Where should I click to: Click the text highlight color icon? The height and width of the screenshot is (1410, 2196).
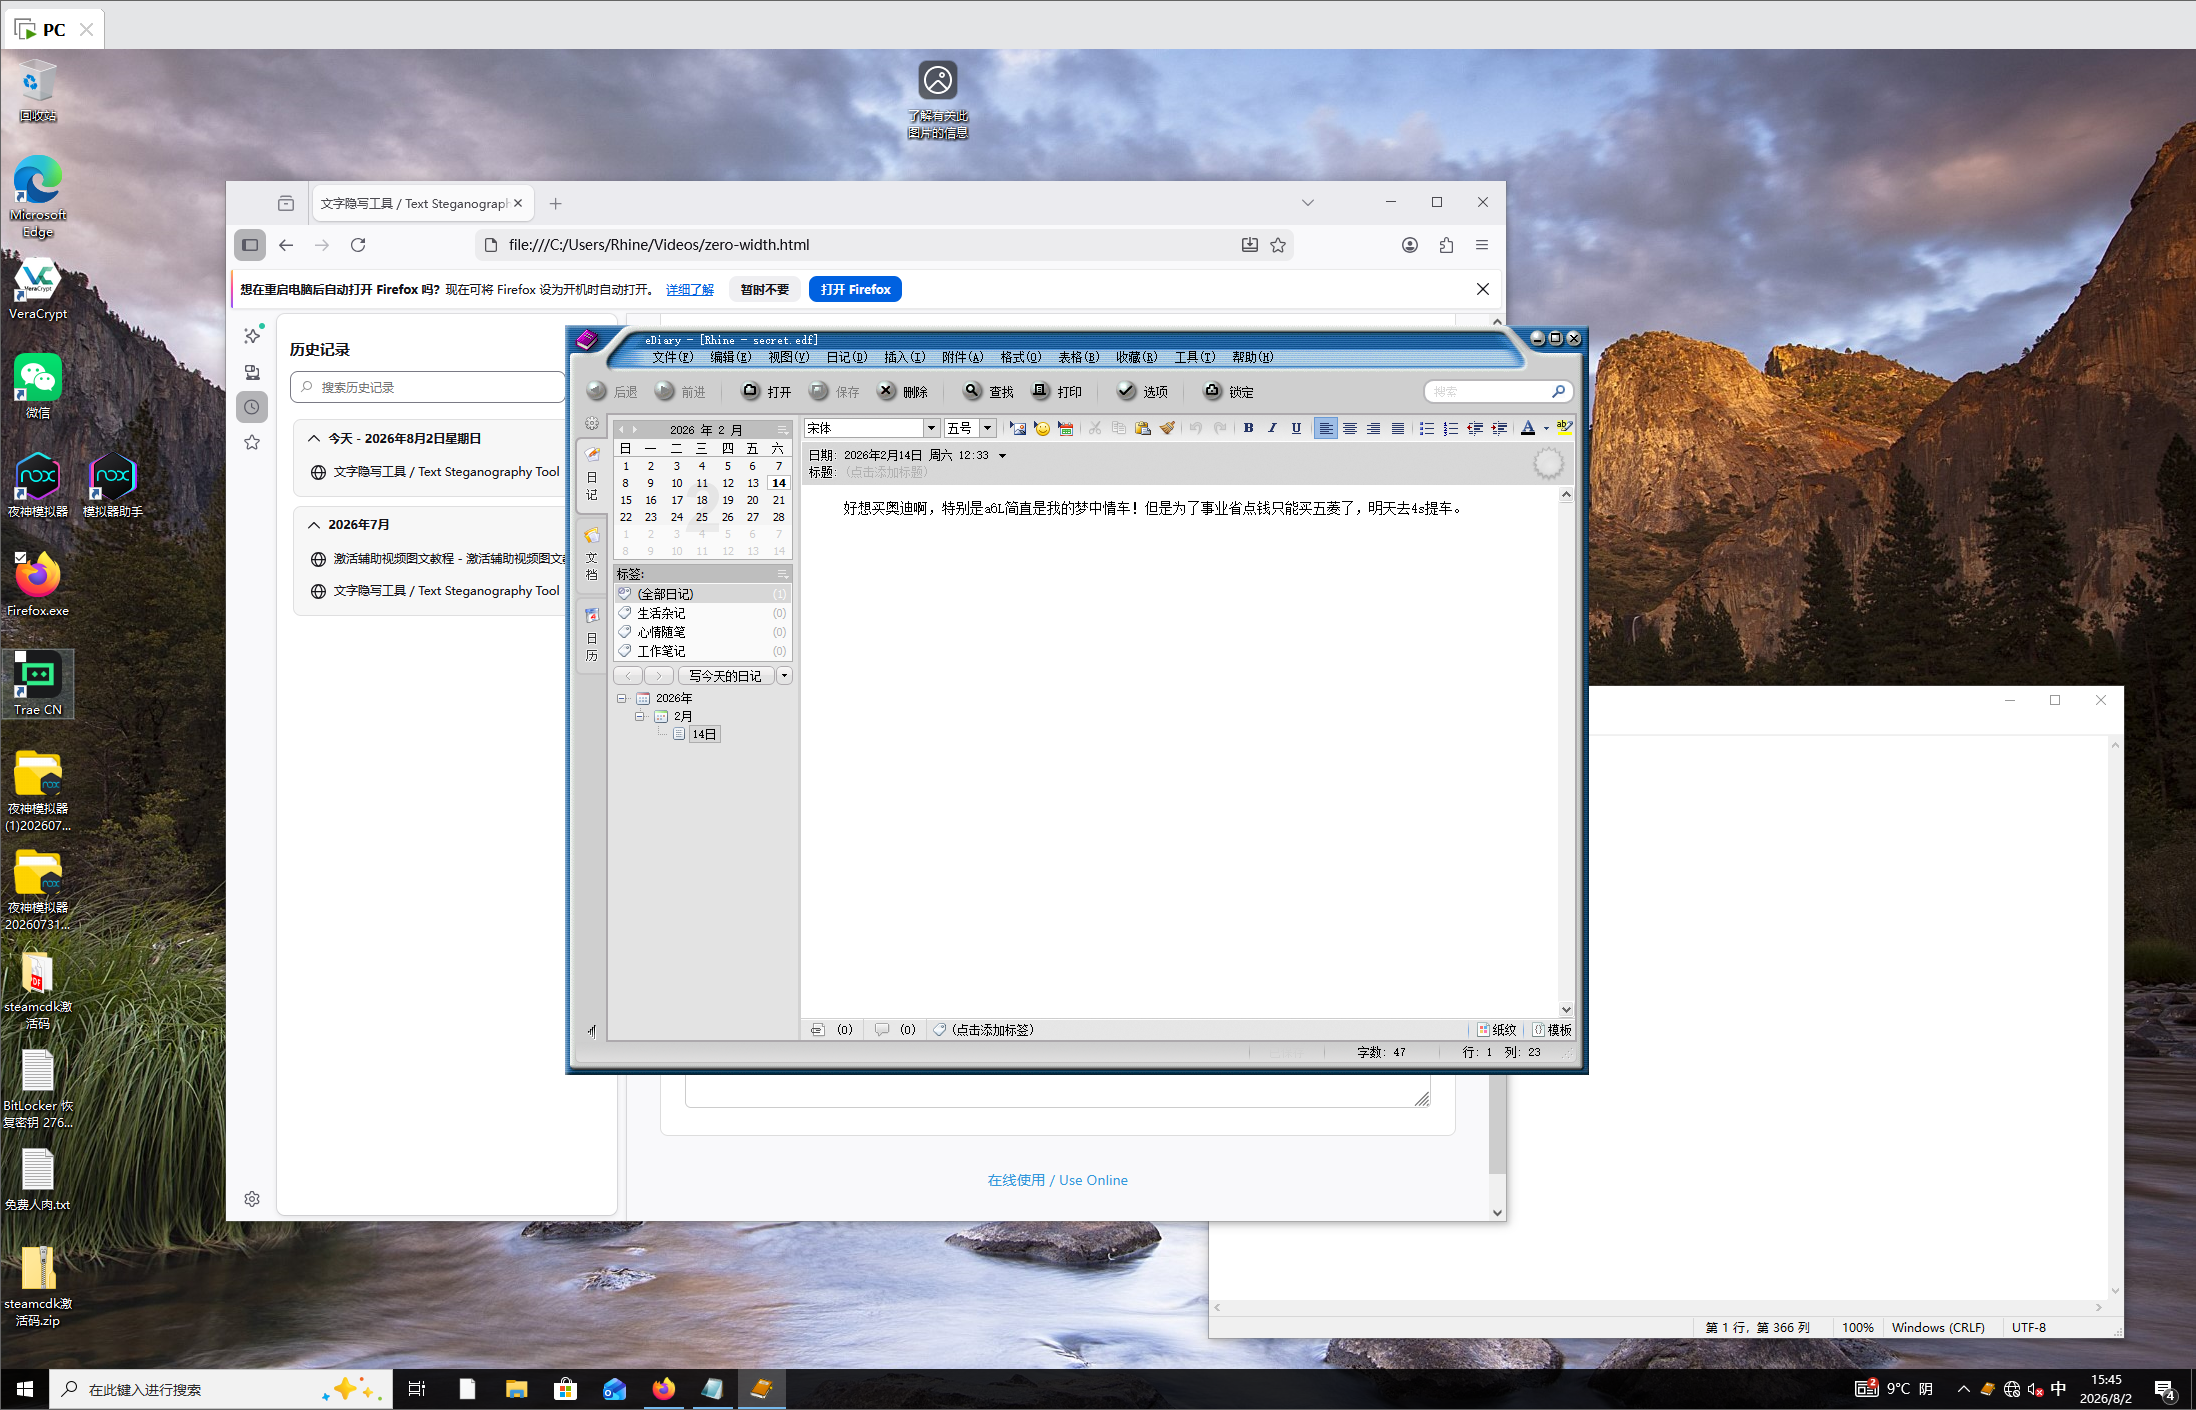pyautogui.click(x=1564, y=428)
